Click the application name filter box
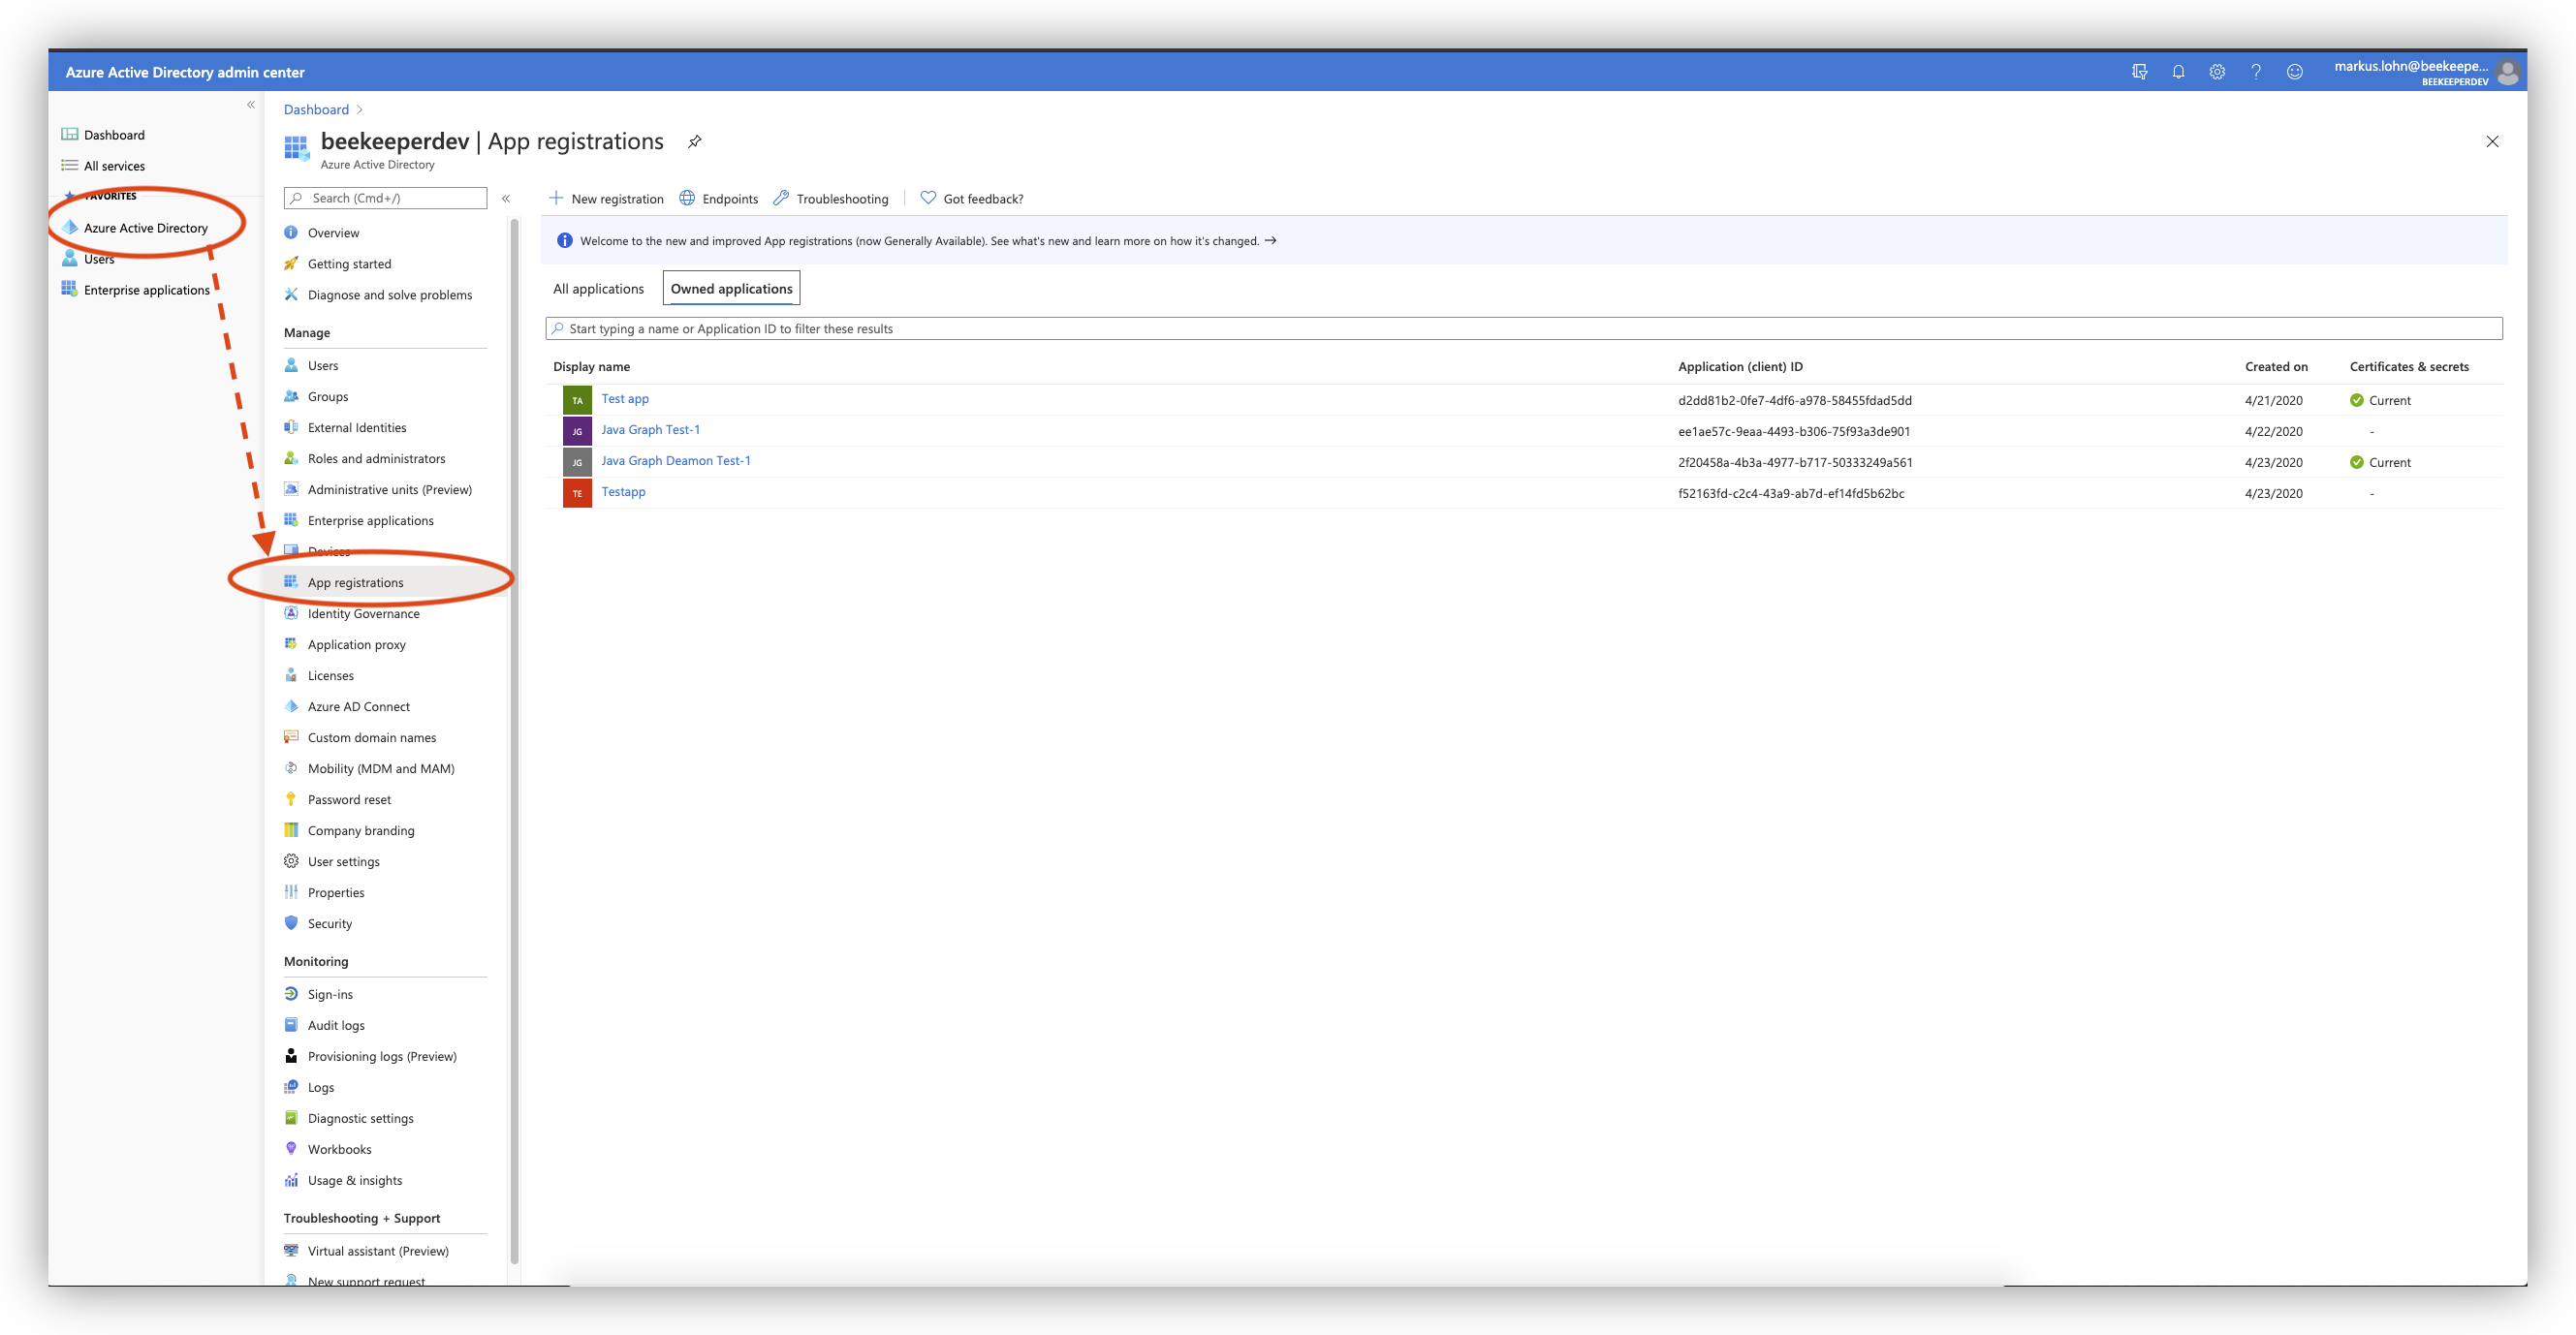The width and height of the screenshot is (2576, 1335). [x=1523, y=328]
